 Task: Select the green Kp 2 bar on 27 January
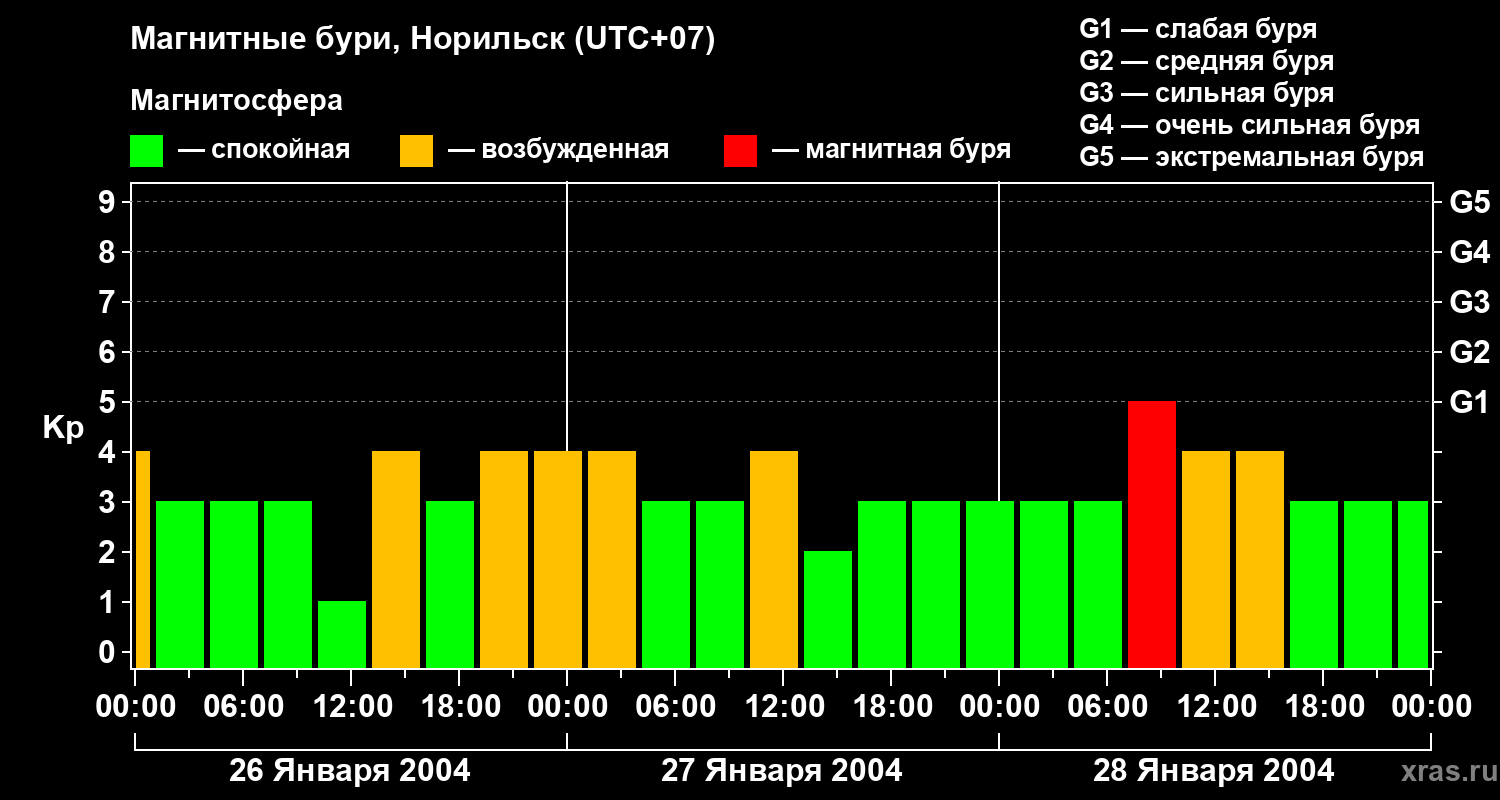[x=828, y=609]
